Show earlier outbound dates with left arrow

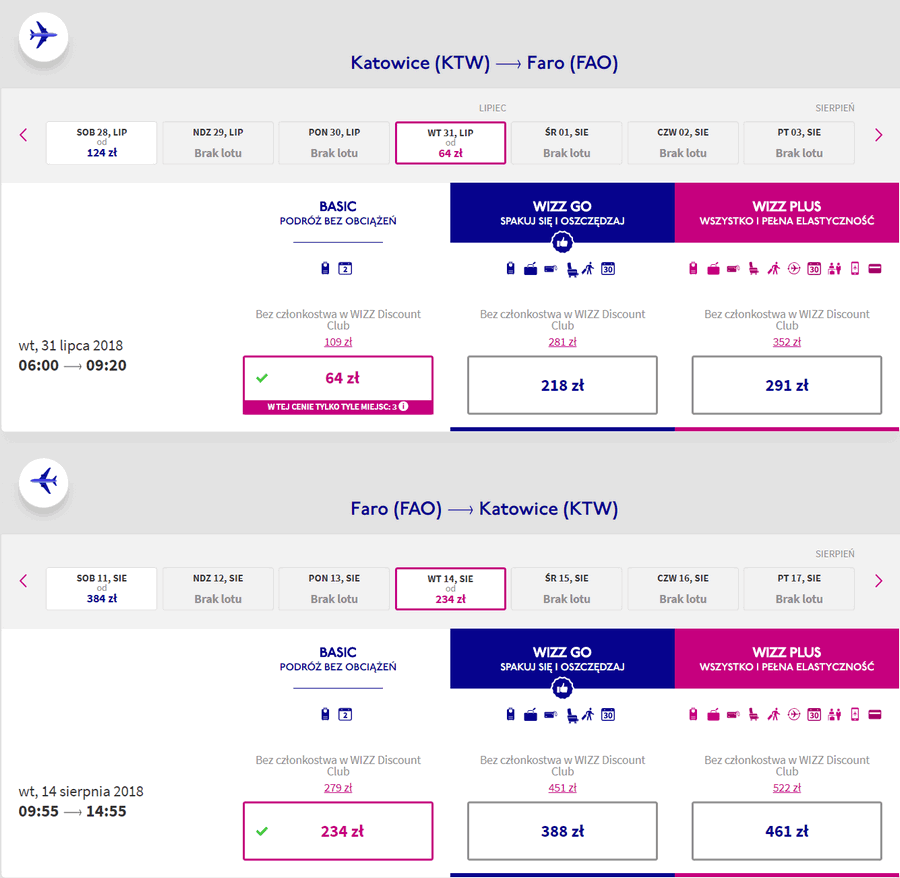[x=24, y=135]
